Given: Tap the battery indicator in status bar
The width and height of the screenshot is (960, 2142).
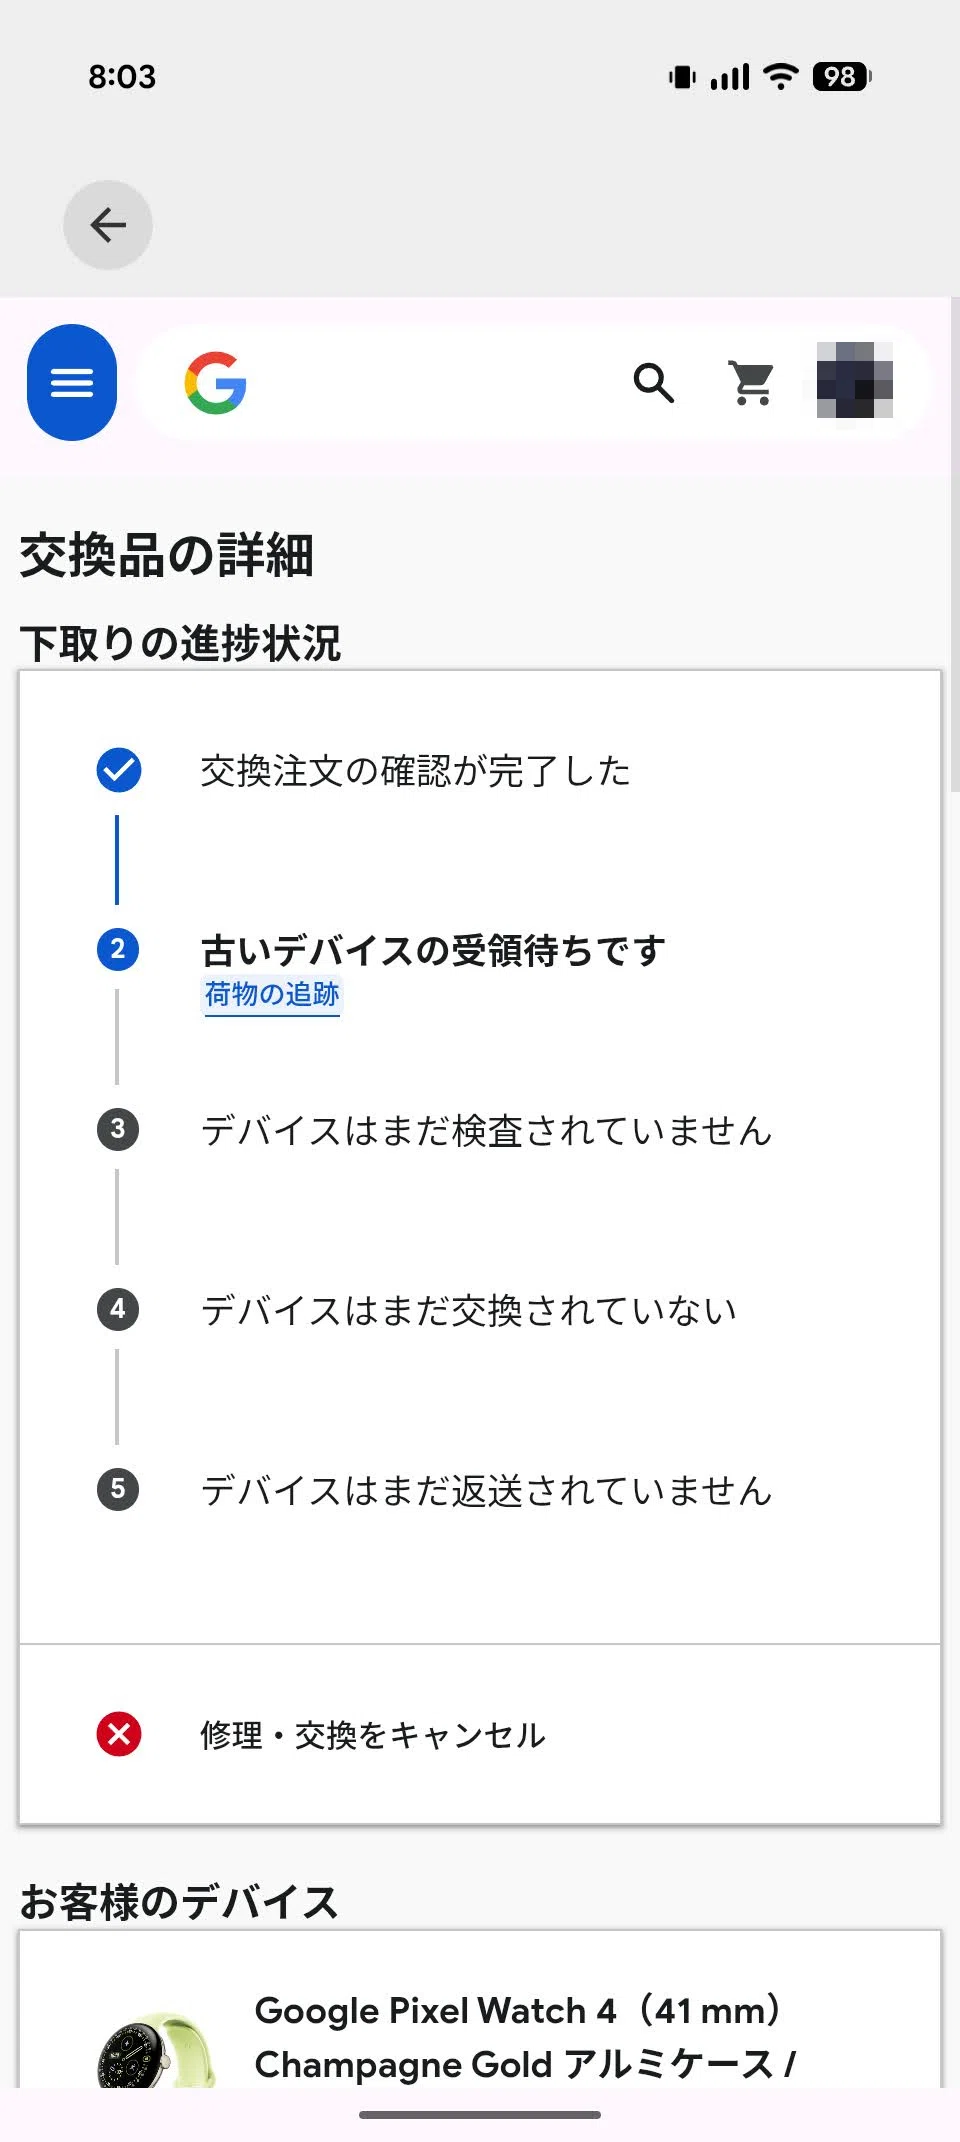Looking at the screenshot, I should [x=842, y=76].
